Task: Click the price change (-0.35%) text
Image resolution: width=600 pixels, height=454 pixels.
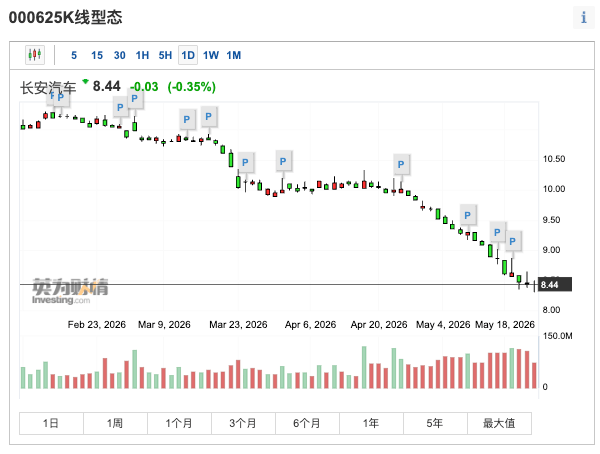Action: 191,87
